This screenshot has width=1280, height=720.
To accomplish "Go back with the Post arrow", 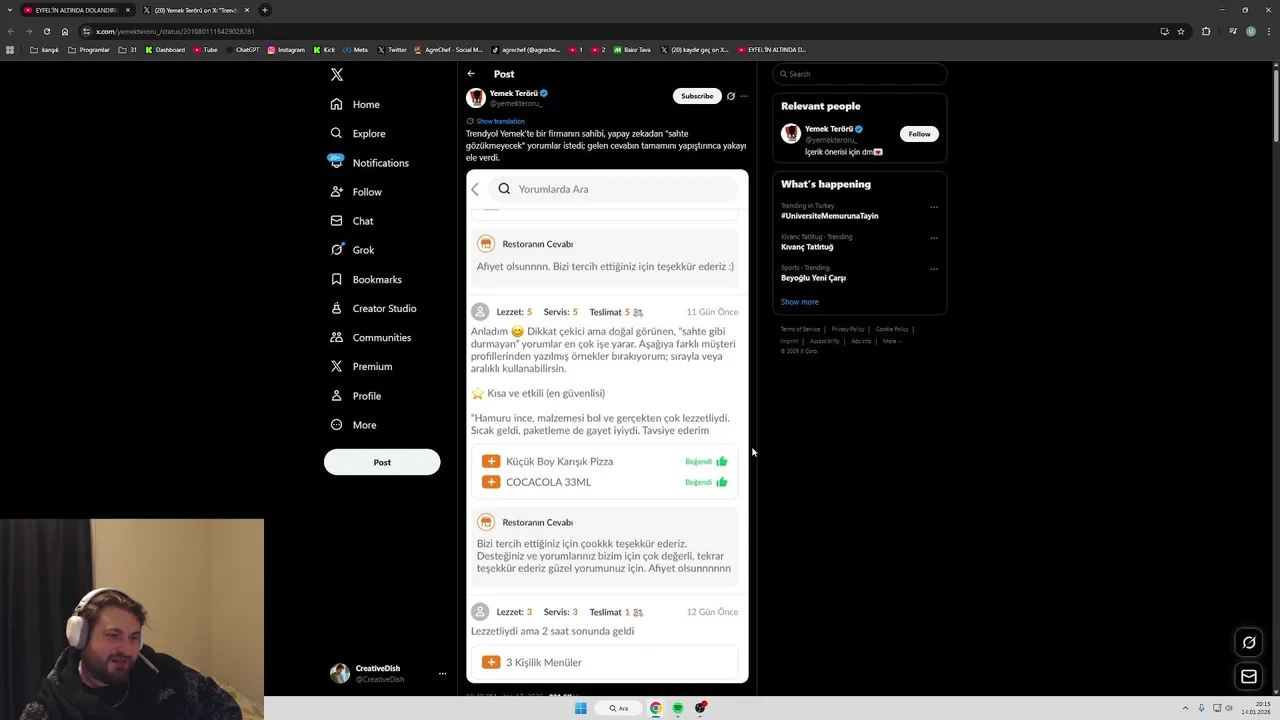I will click(x=471, y=74).
